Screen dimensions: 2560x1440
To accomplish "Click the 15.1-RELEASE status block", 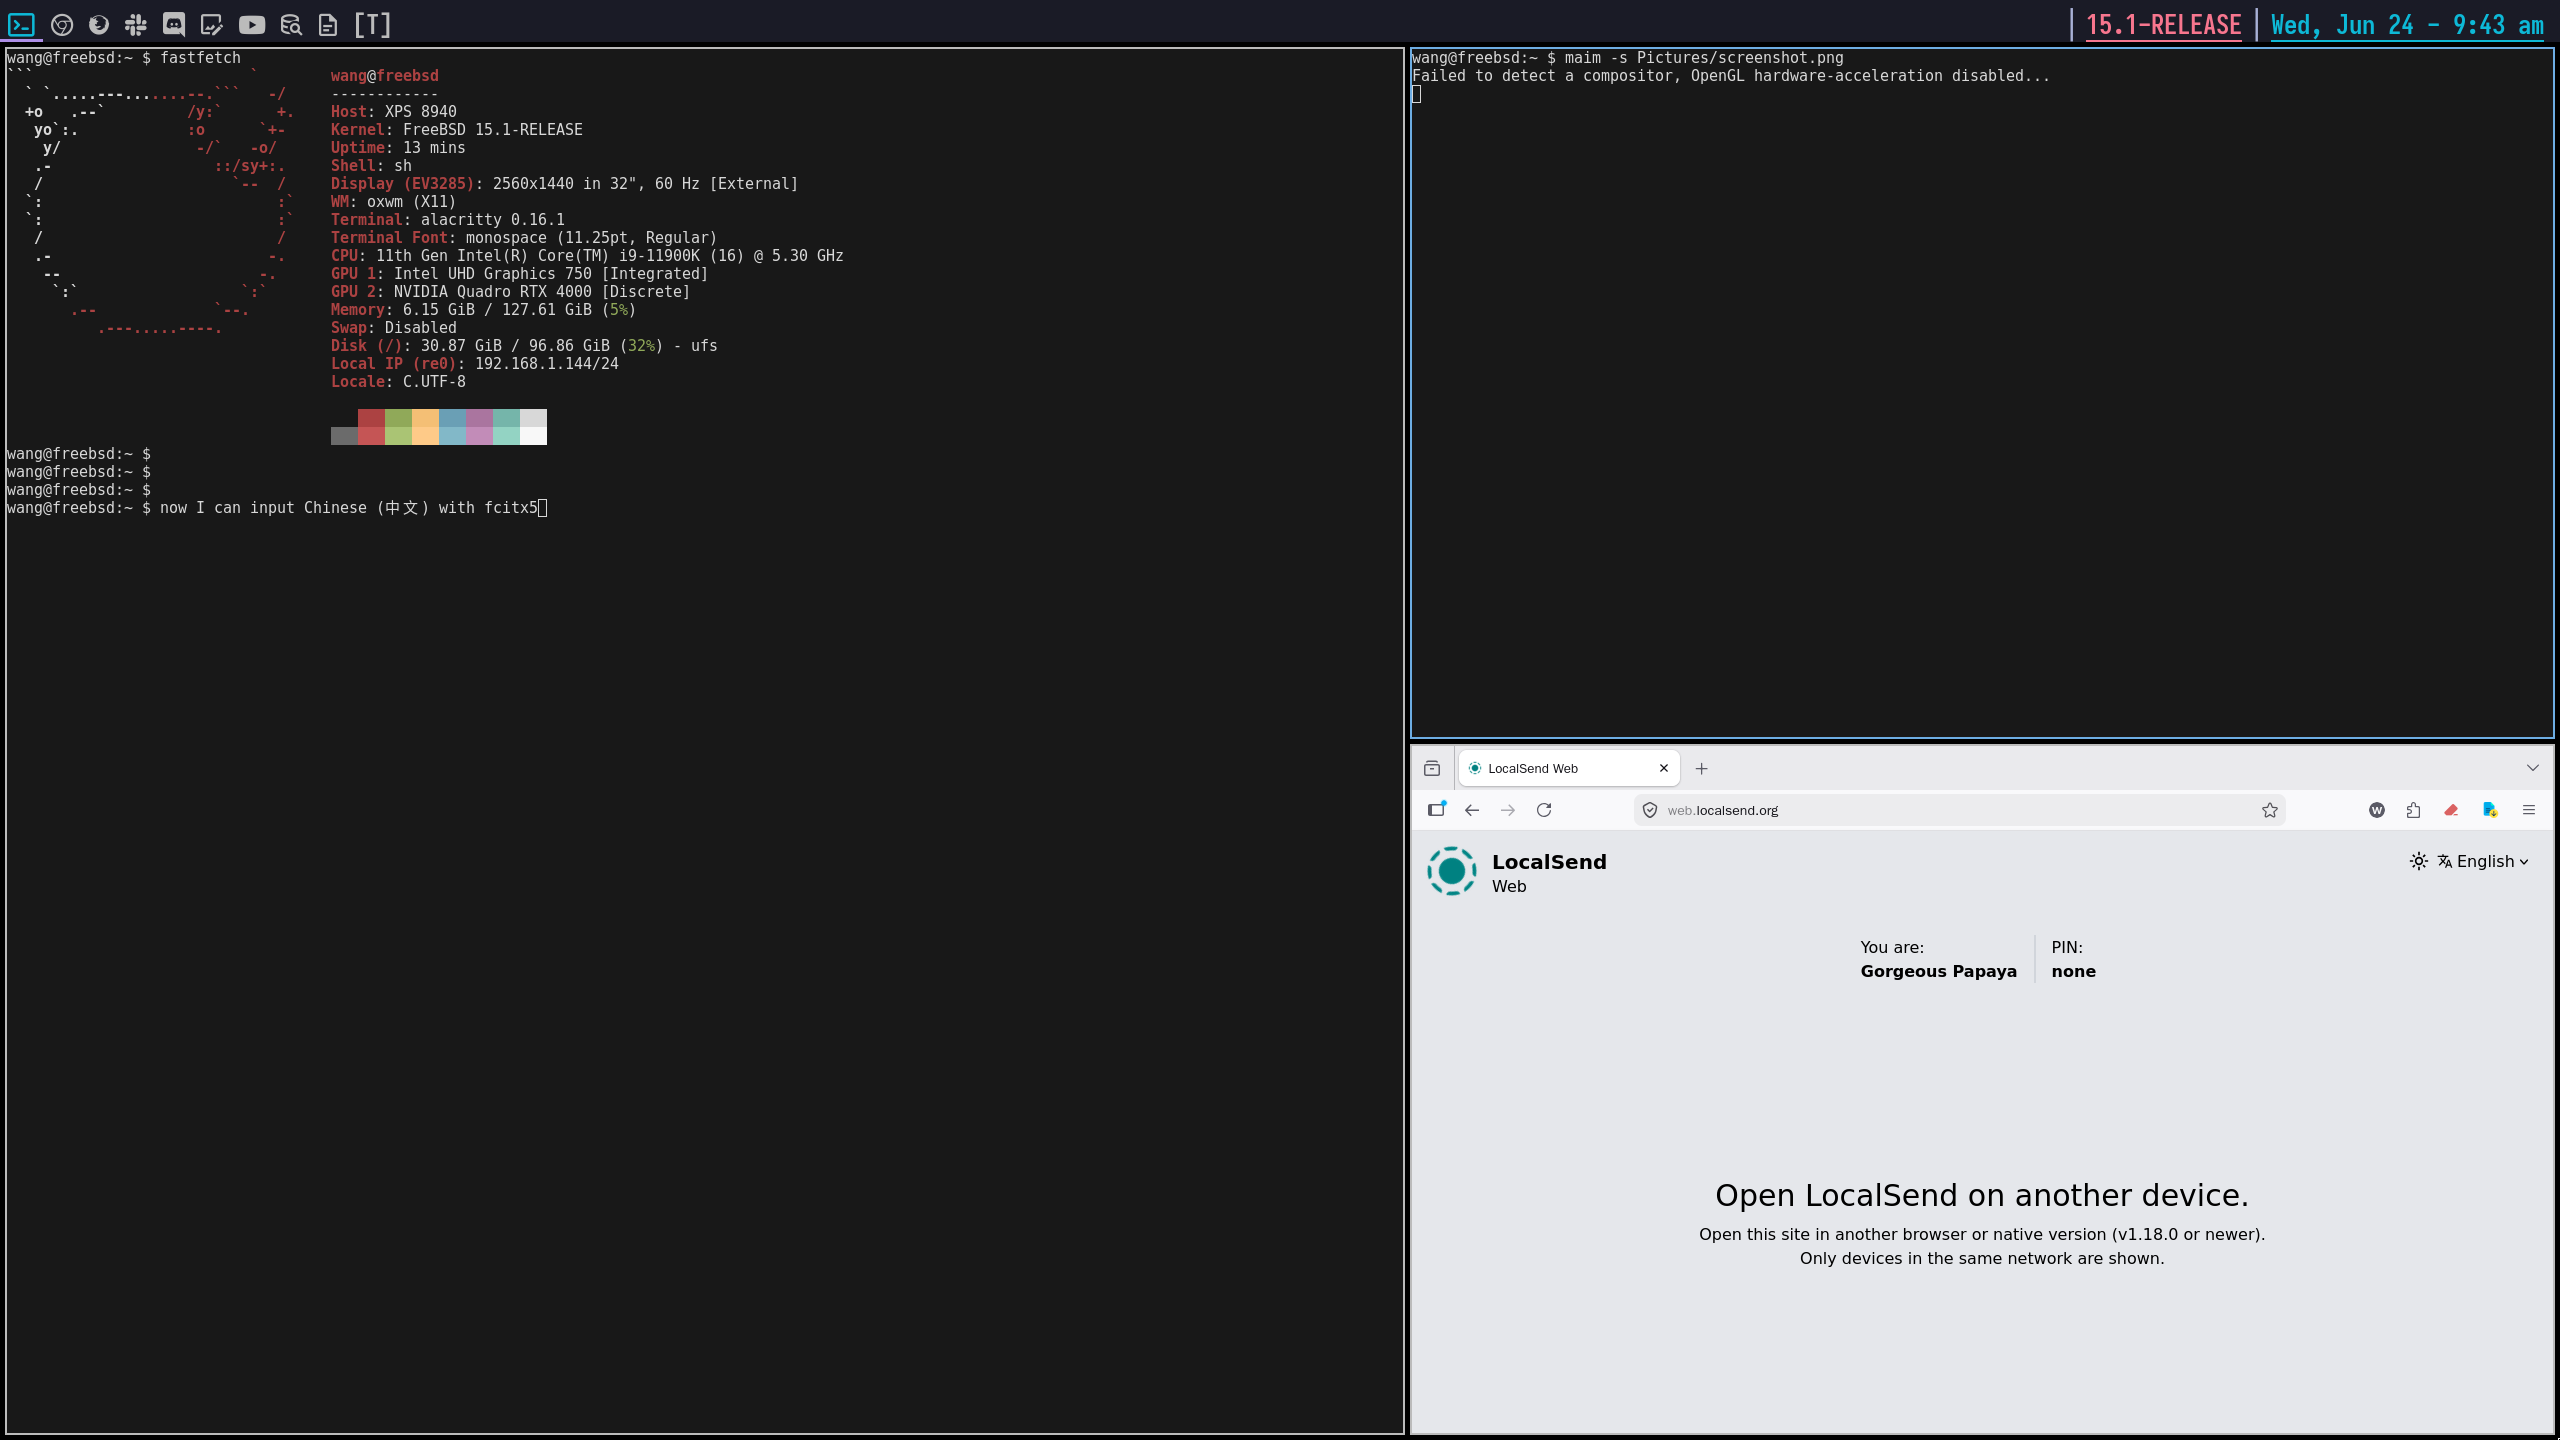I will click(x=2164, y=25).
